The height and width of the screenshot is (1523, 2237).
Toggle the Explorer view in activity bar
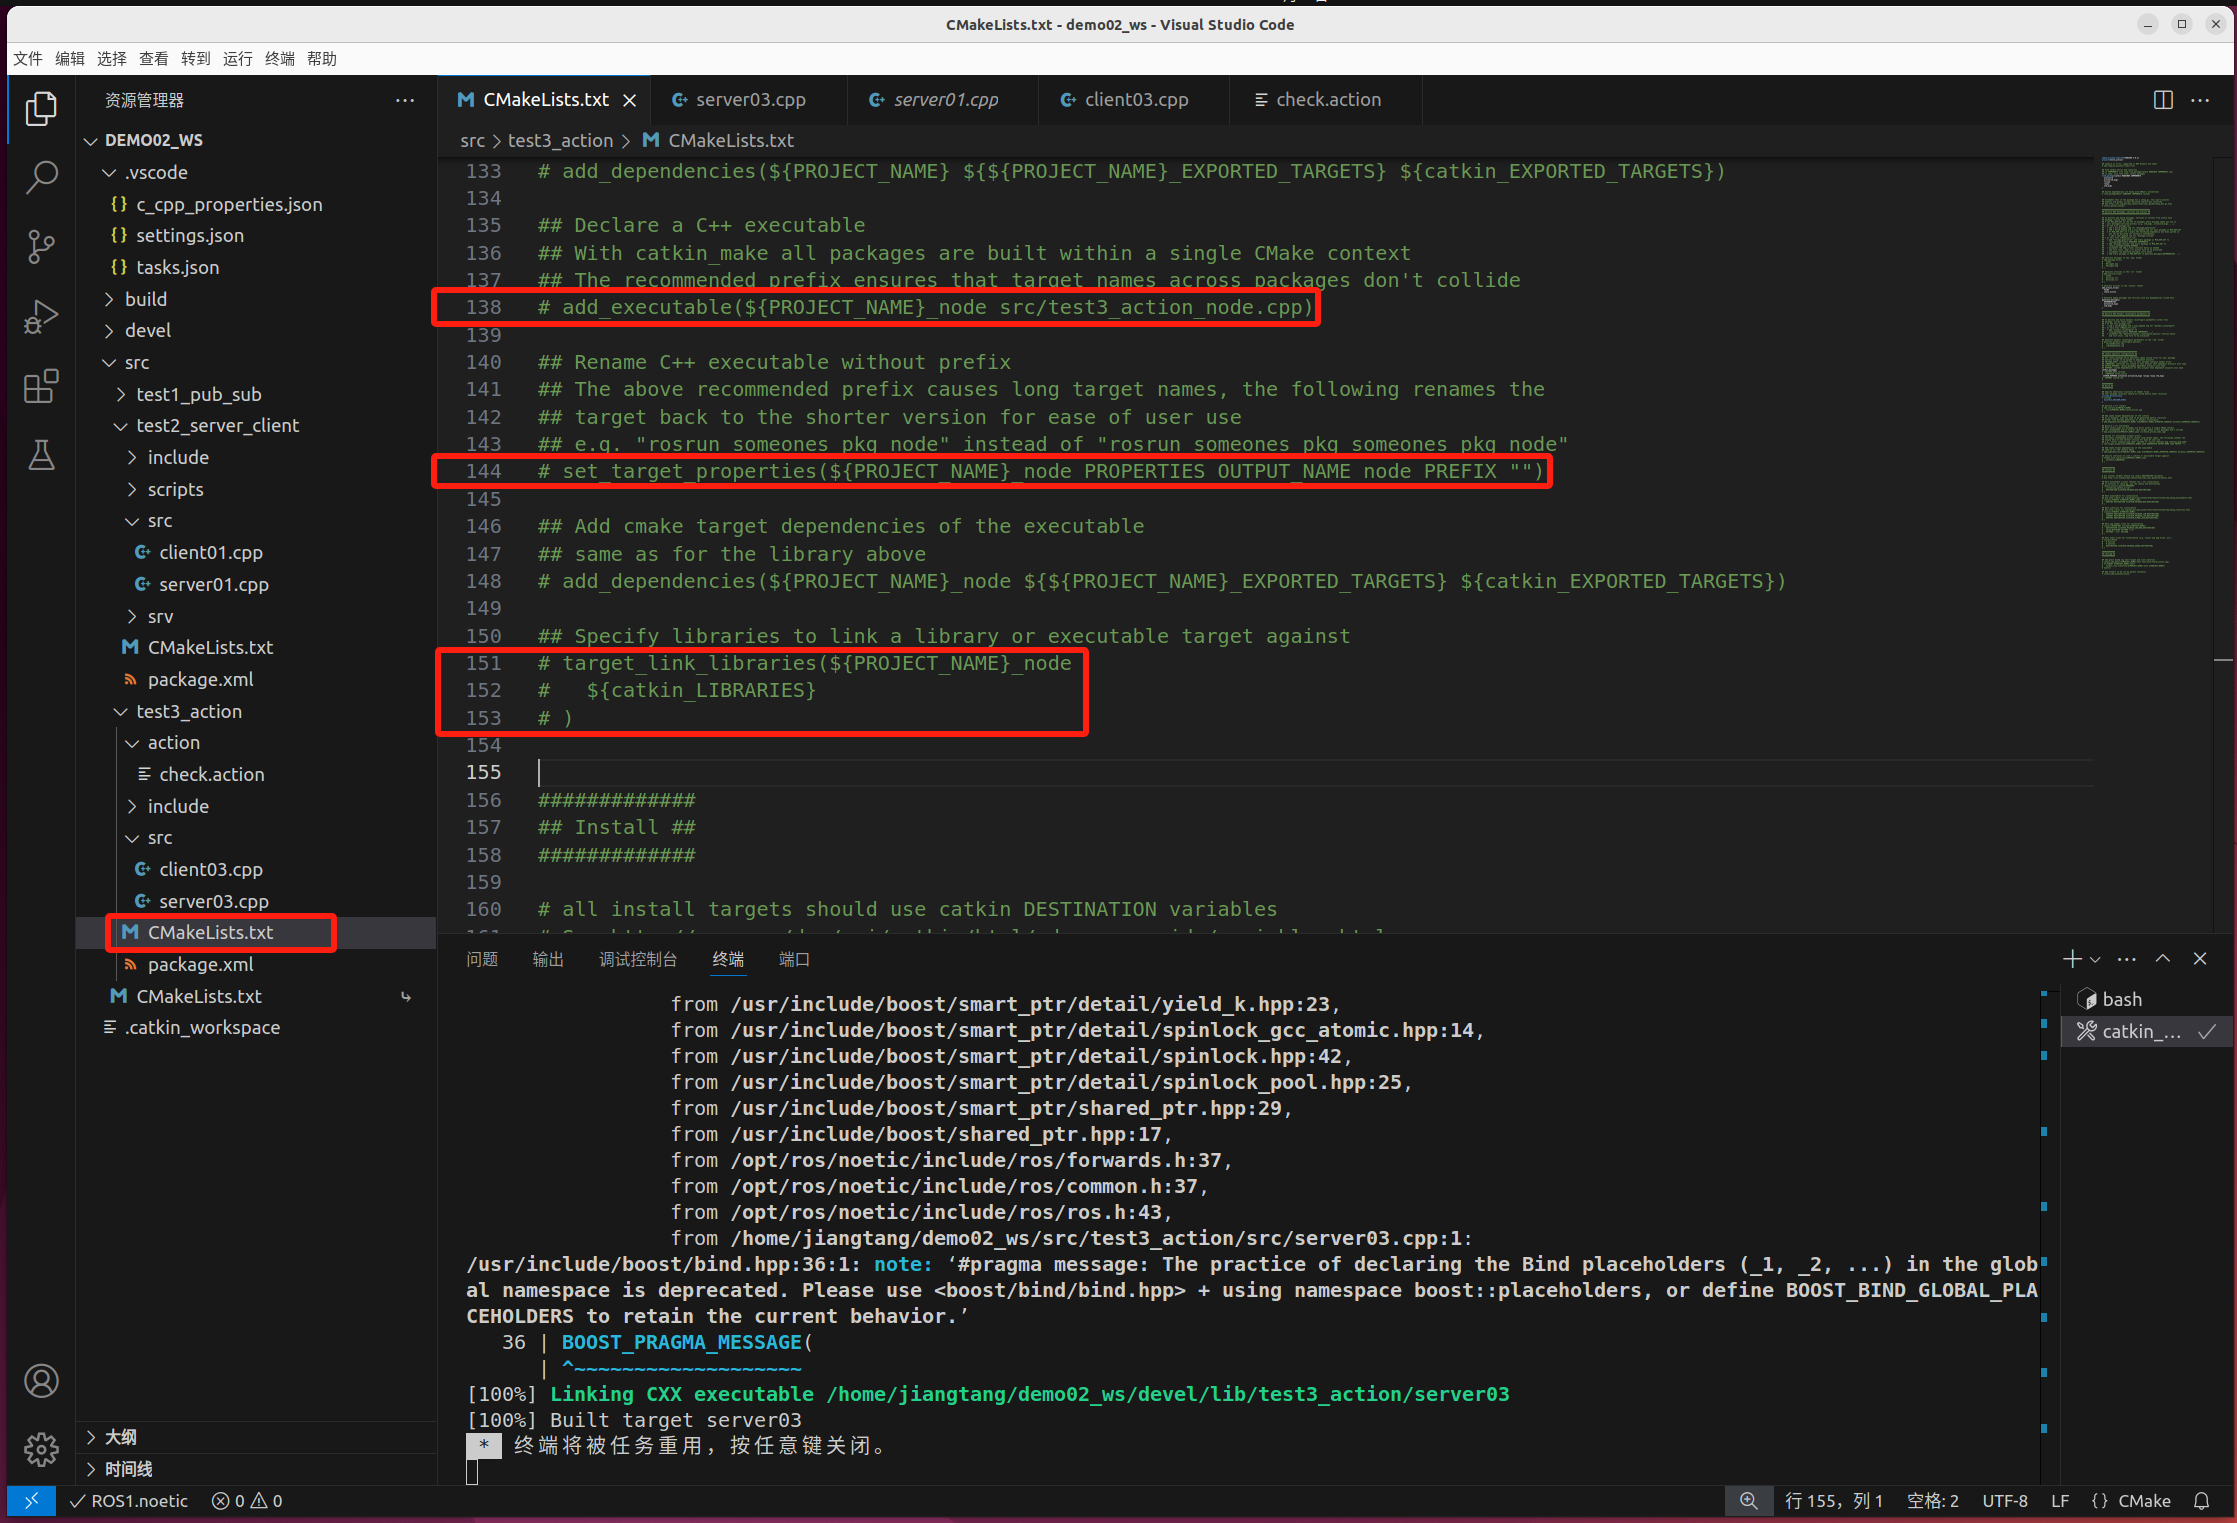tap(41, 108)
